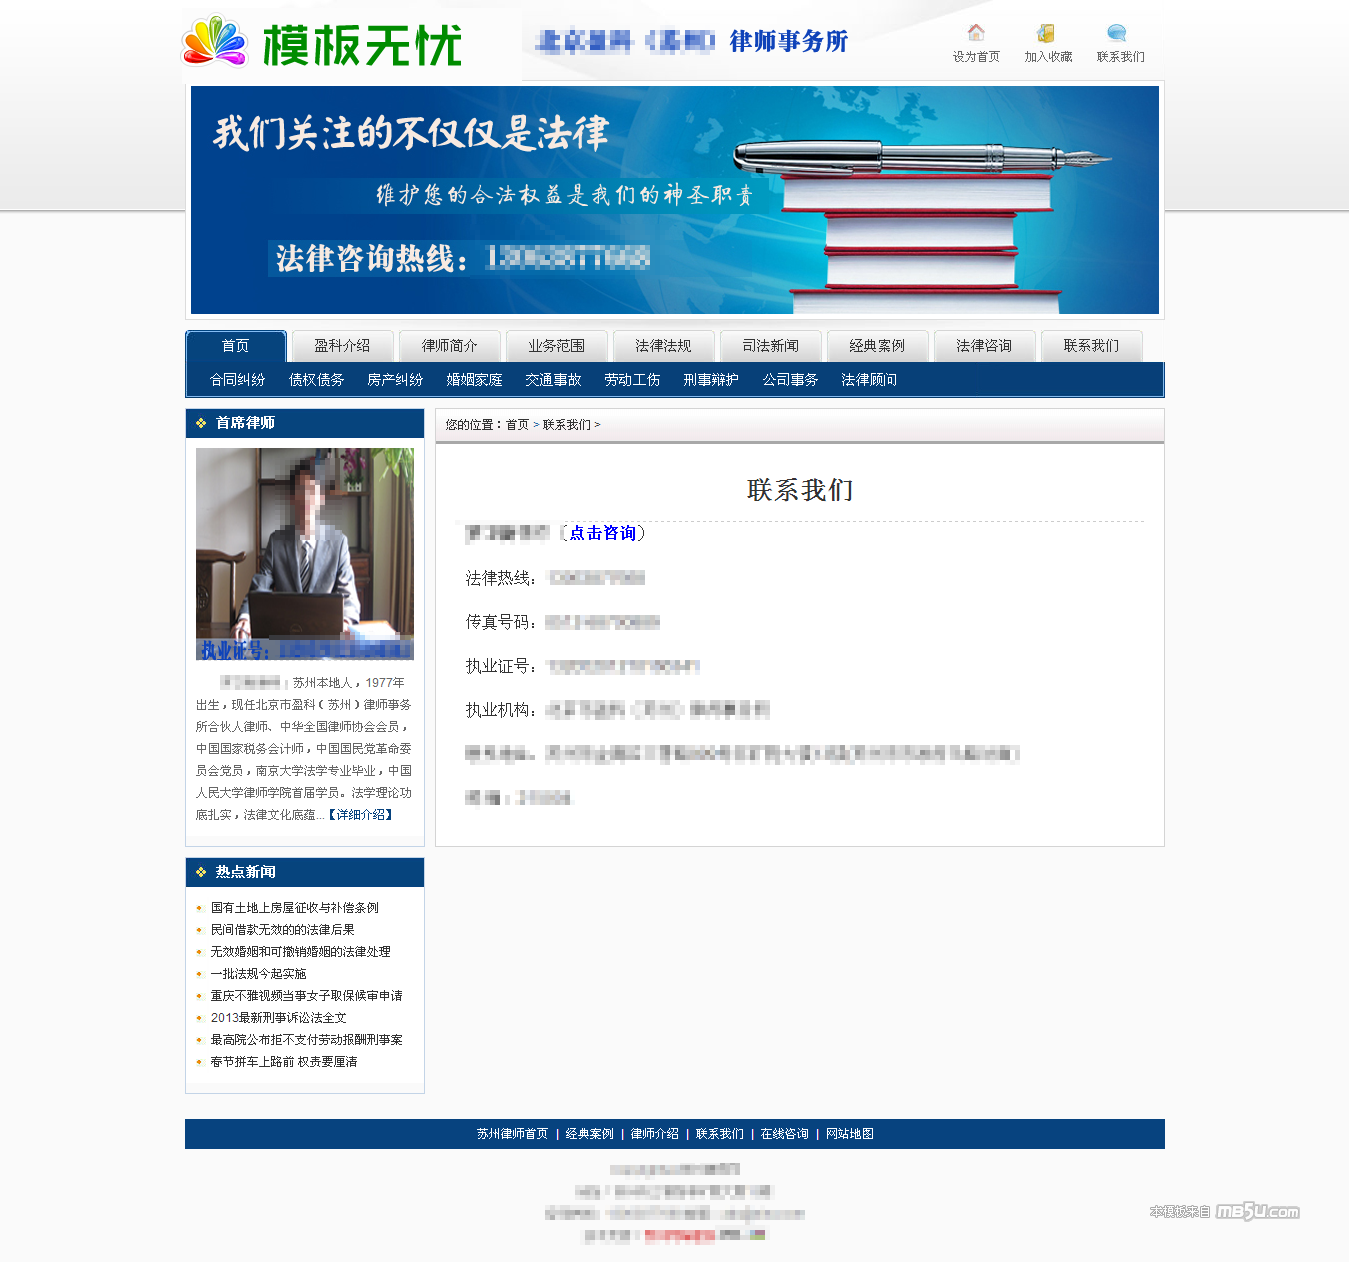Click the blue law firm banner image
Image resolution: width=1349 pixels, height=1262 pixels.
(x=674, y=200)
